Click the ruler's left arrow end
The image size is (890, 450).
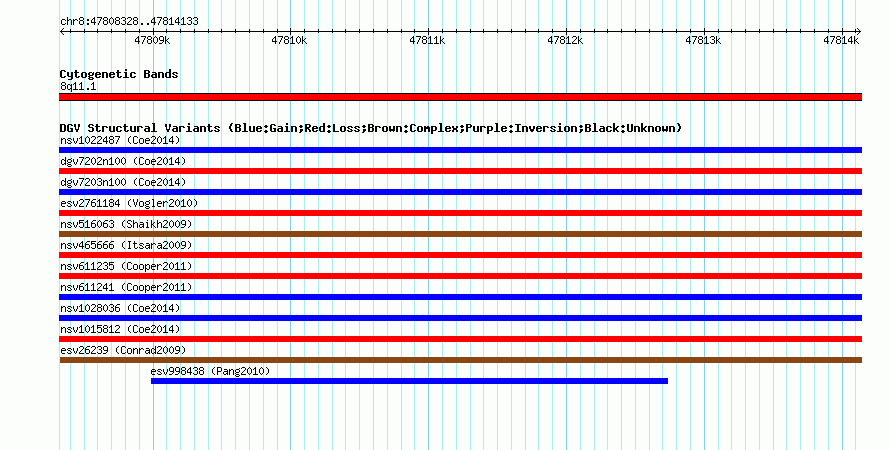(62, 32)
